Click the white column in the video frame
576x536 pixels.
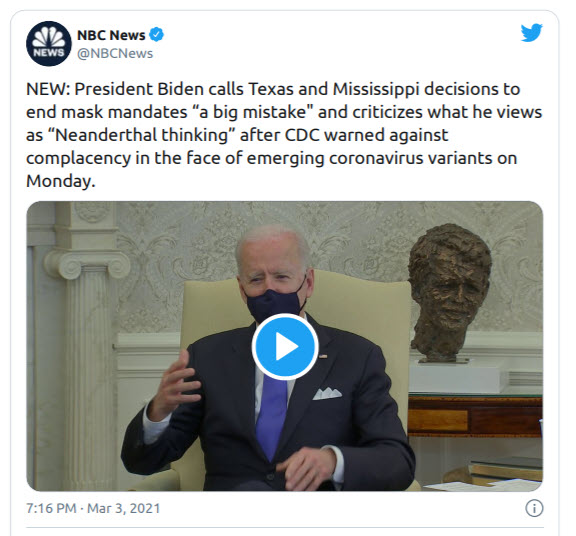pyautogui.click(x=87, y=353)
